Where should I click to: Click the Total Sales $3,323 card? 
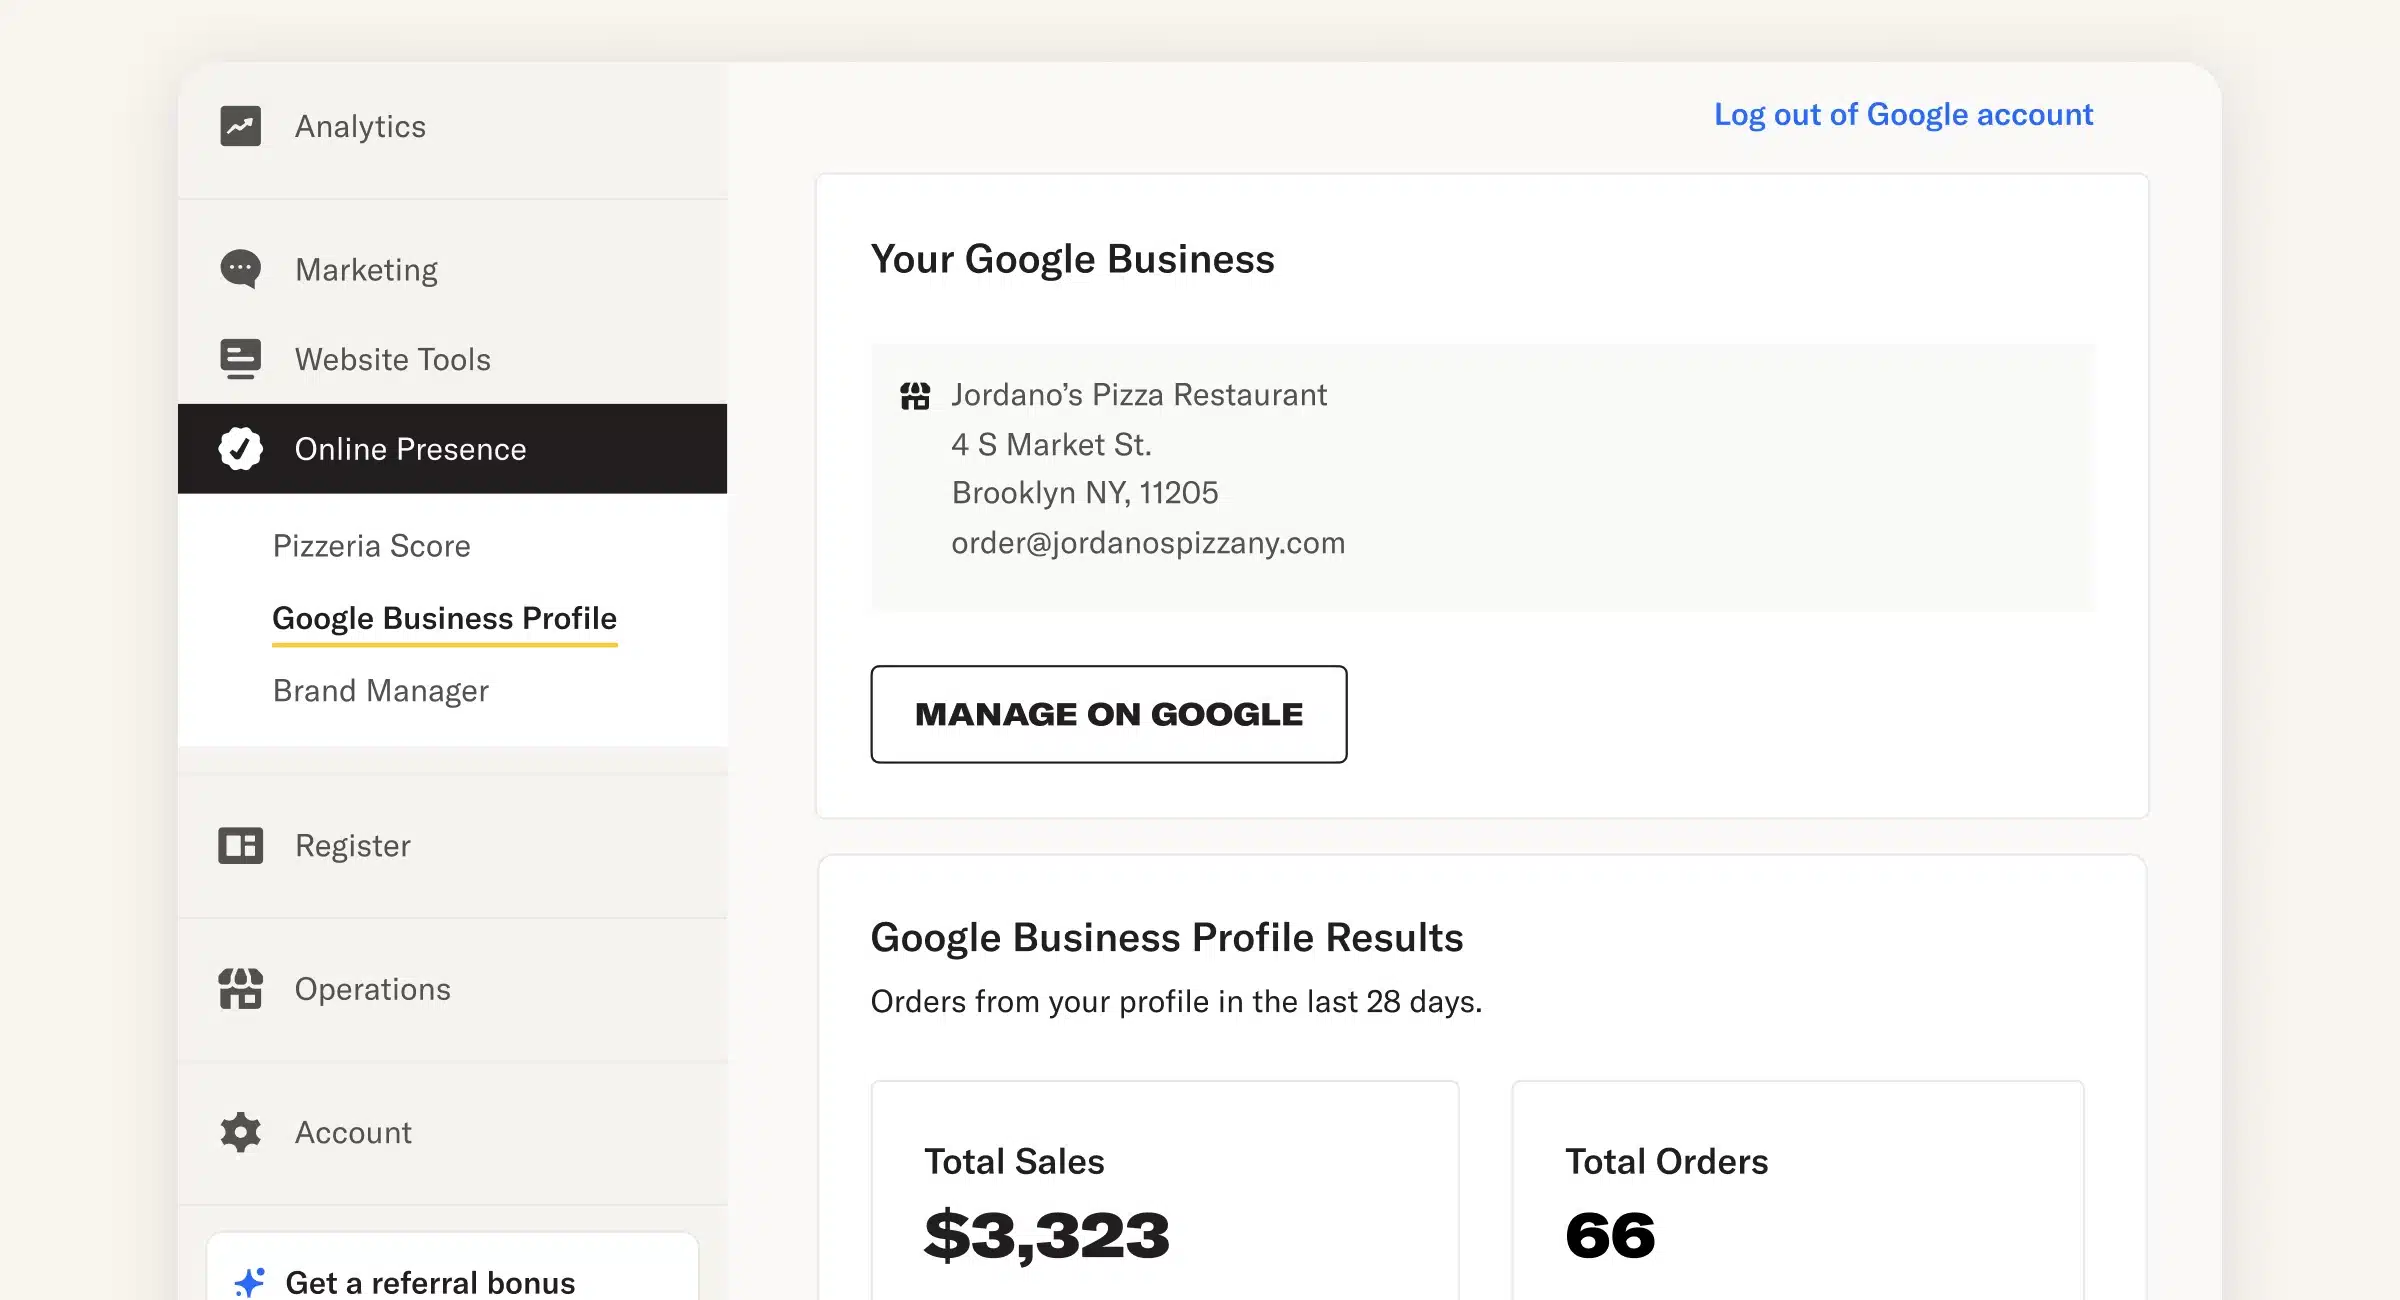[x=1164, y=1195]
